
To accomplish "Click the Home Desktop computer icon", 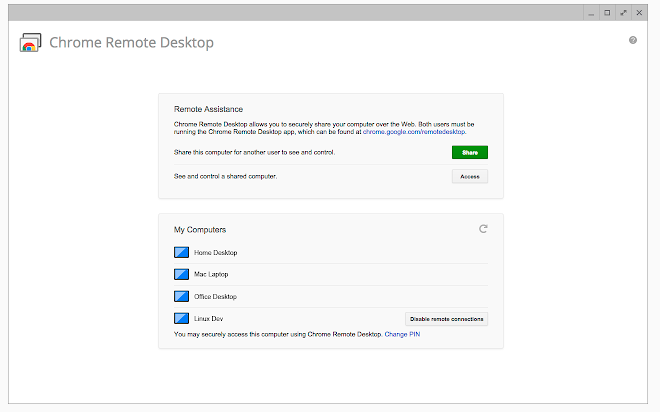I will (181, 253).
